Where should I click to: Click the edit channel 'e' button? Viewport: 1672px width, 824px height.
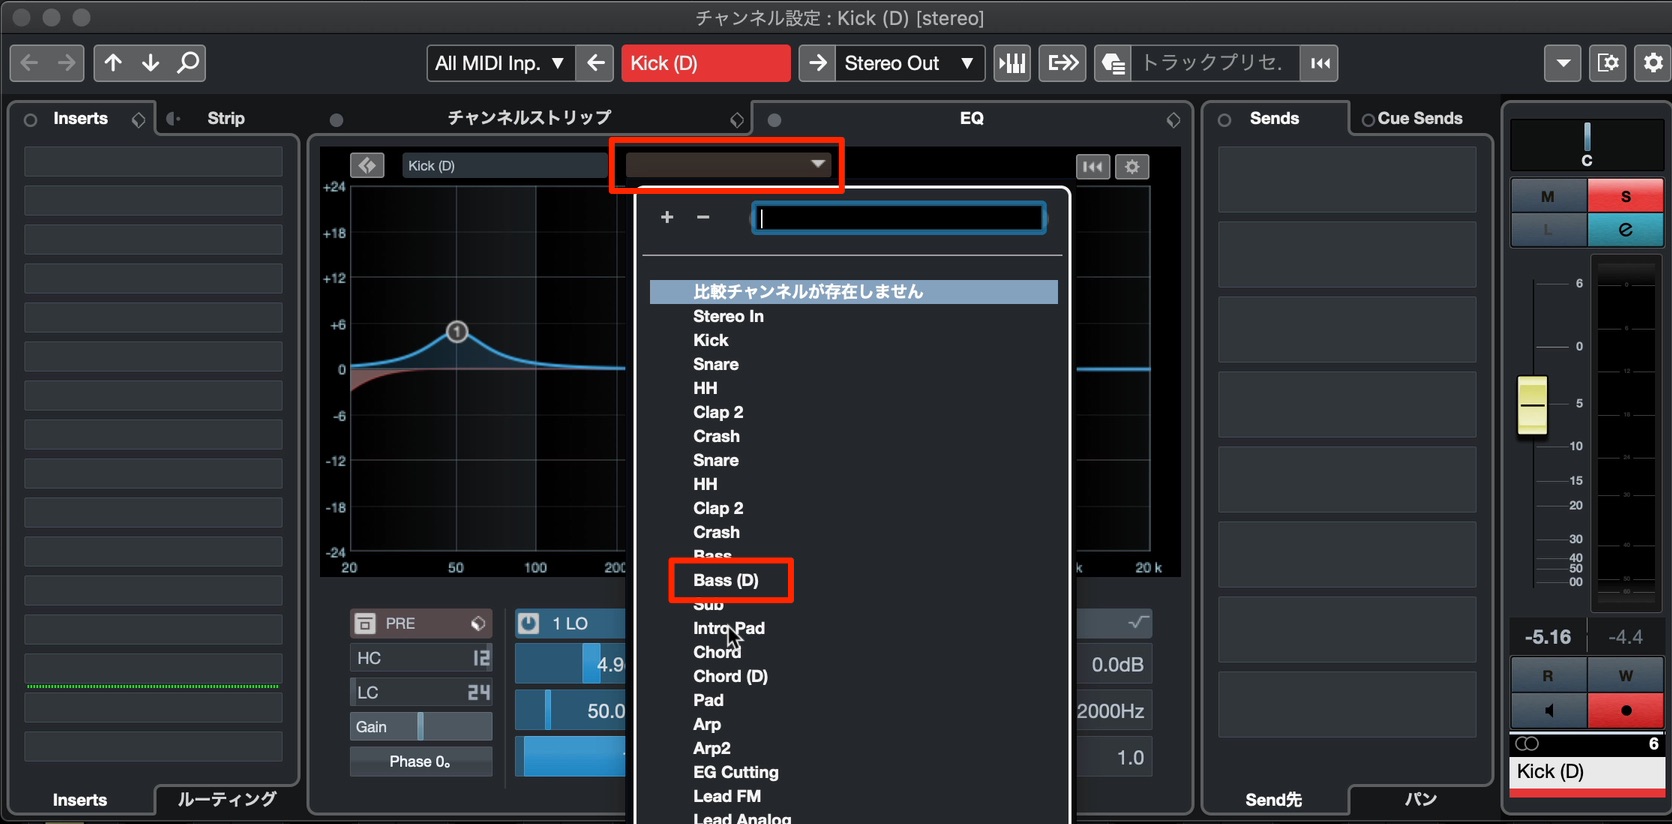[x=1626, y=230]
